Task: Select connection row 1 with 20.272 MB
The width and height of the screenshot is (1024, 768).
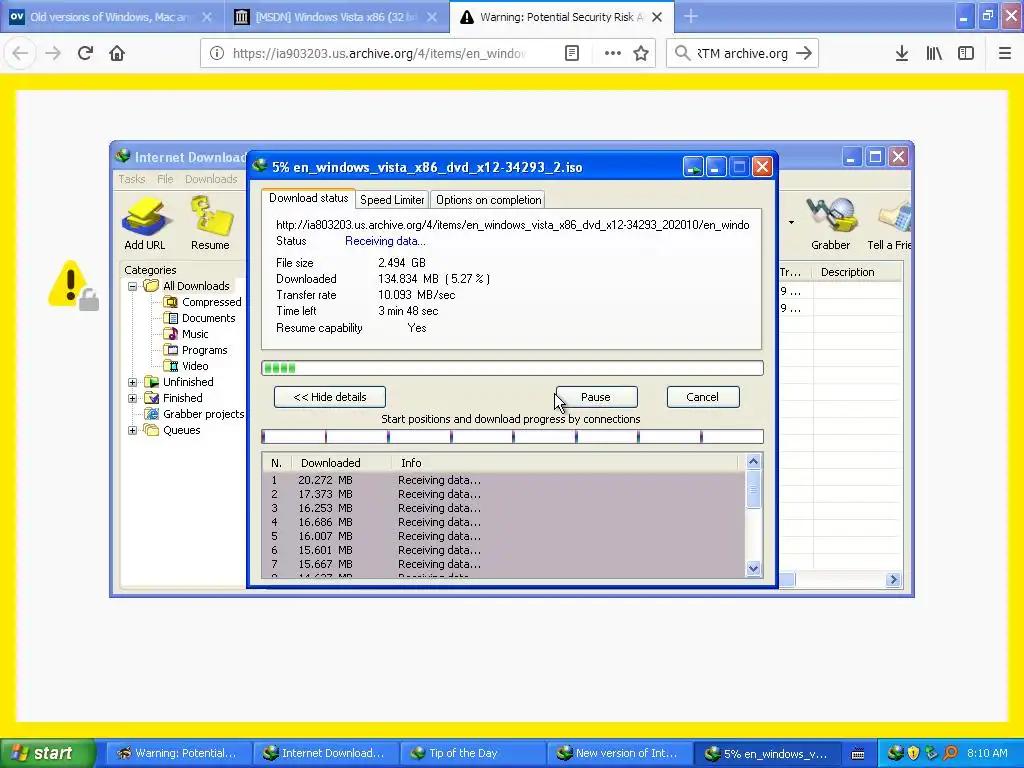Action: click(x=504, y=480)
